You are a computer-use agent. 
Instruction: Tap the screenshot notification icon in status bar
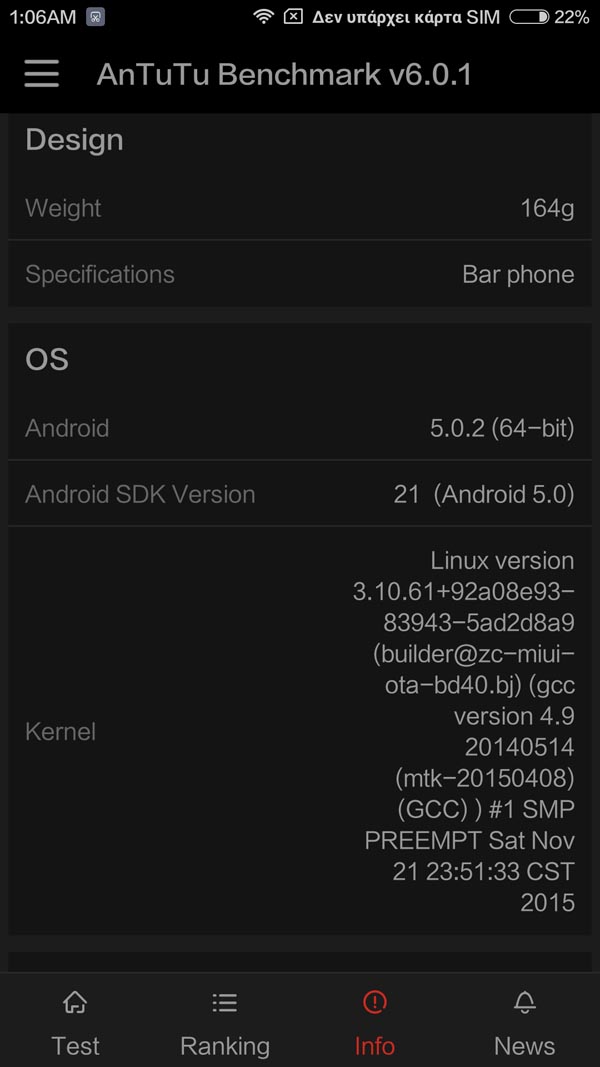[x=95, y=17]
